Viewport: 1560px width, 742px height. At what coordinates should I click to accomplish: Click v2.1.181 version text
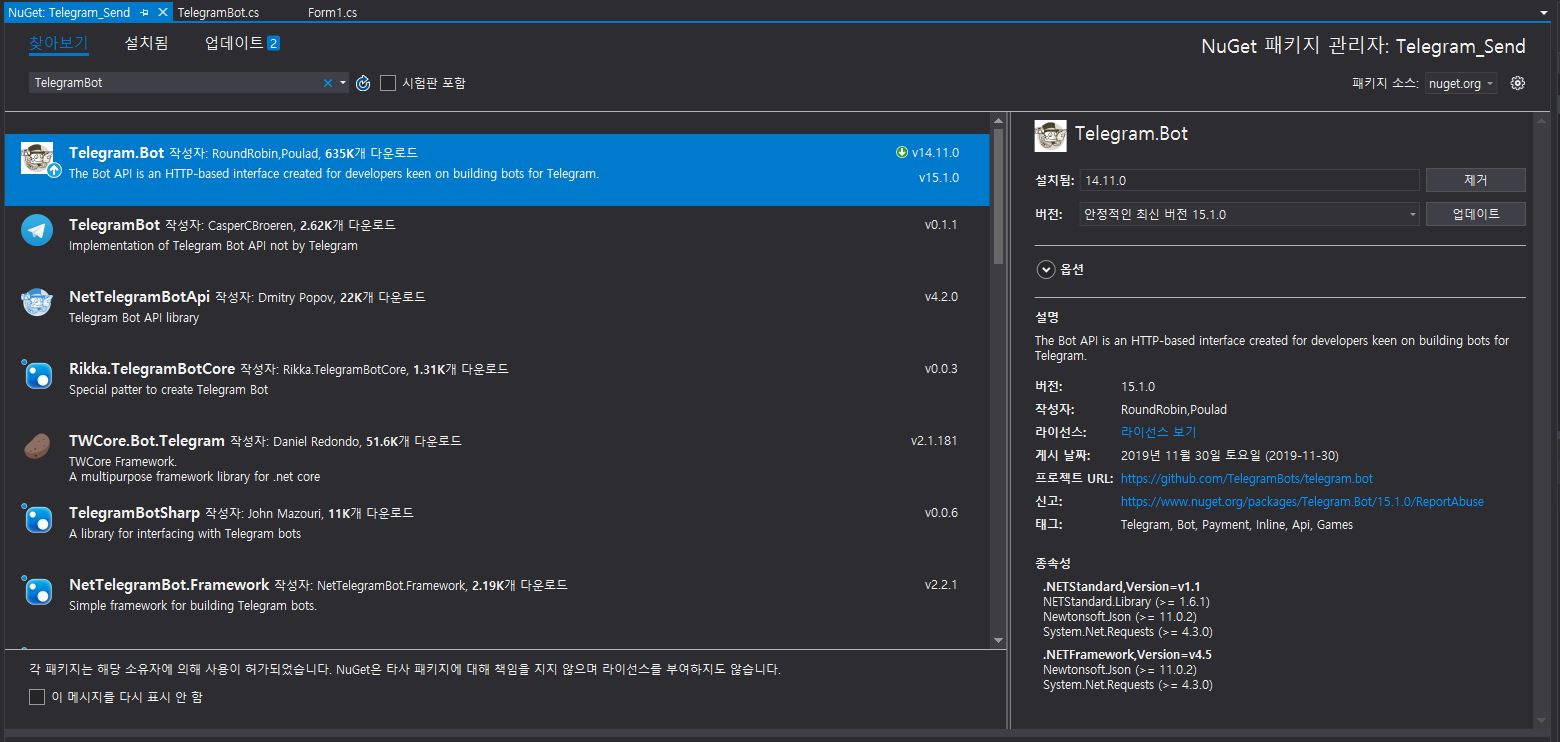pos(934,441)
